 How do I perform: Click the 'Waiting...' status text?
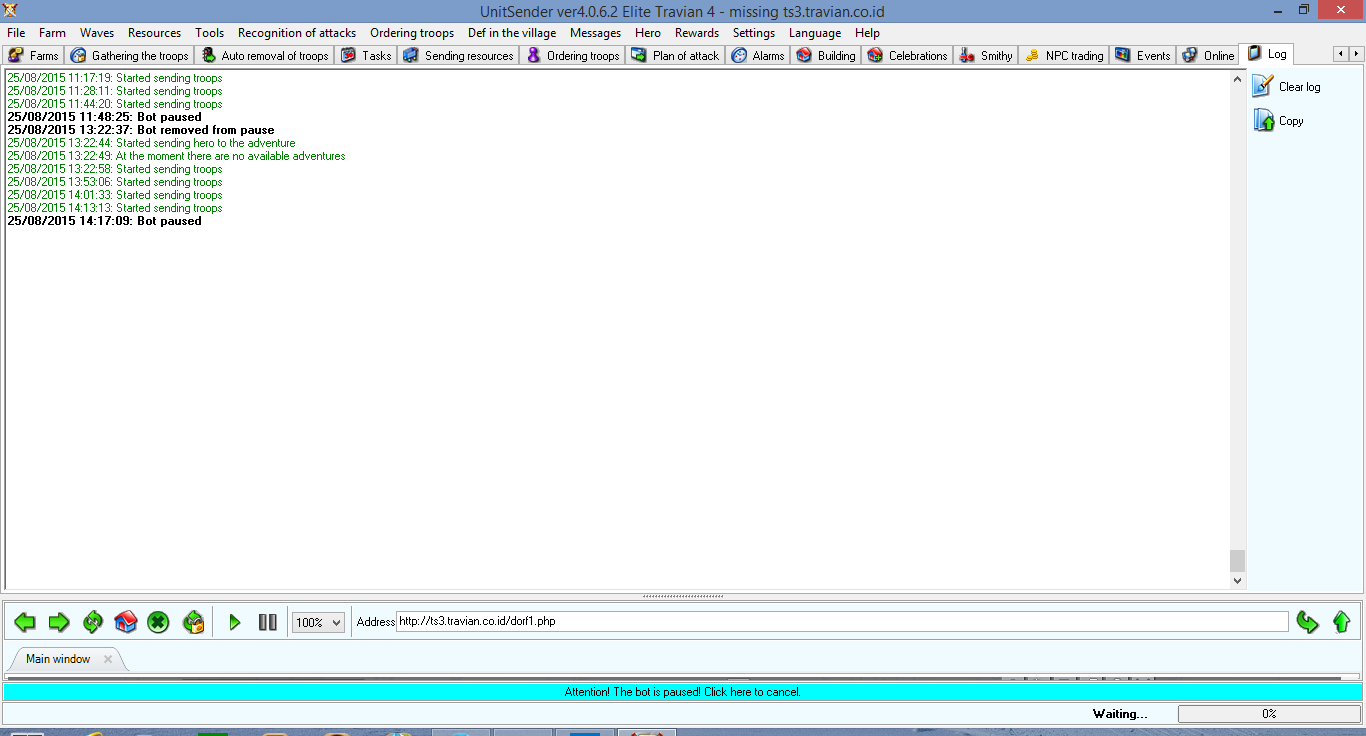(1120, 714)
